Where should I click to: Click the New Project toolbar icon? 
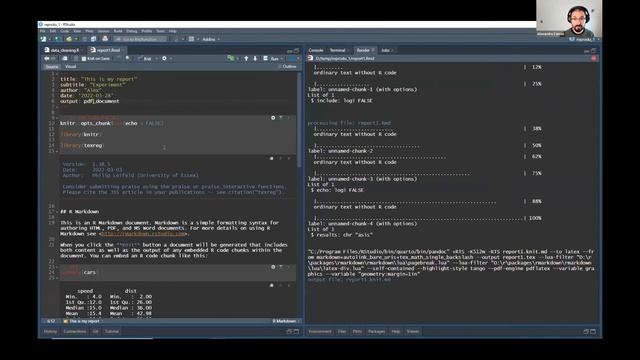pyautogui.click(x=58, y=39)
